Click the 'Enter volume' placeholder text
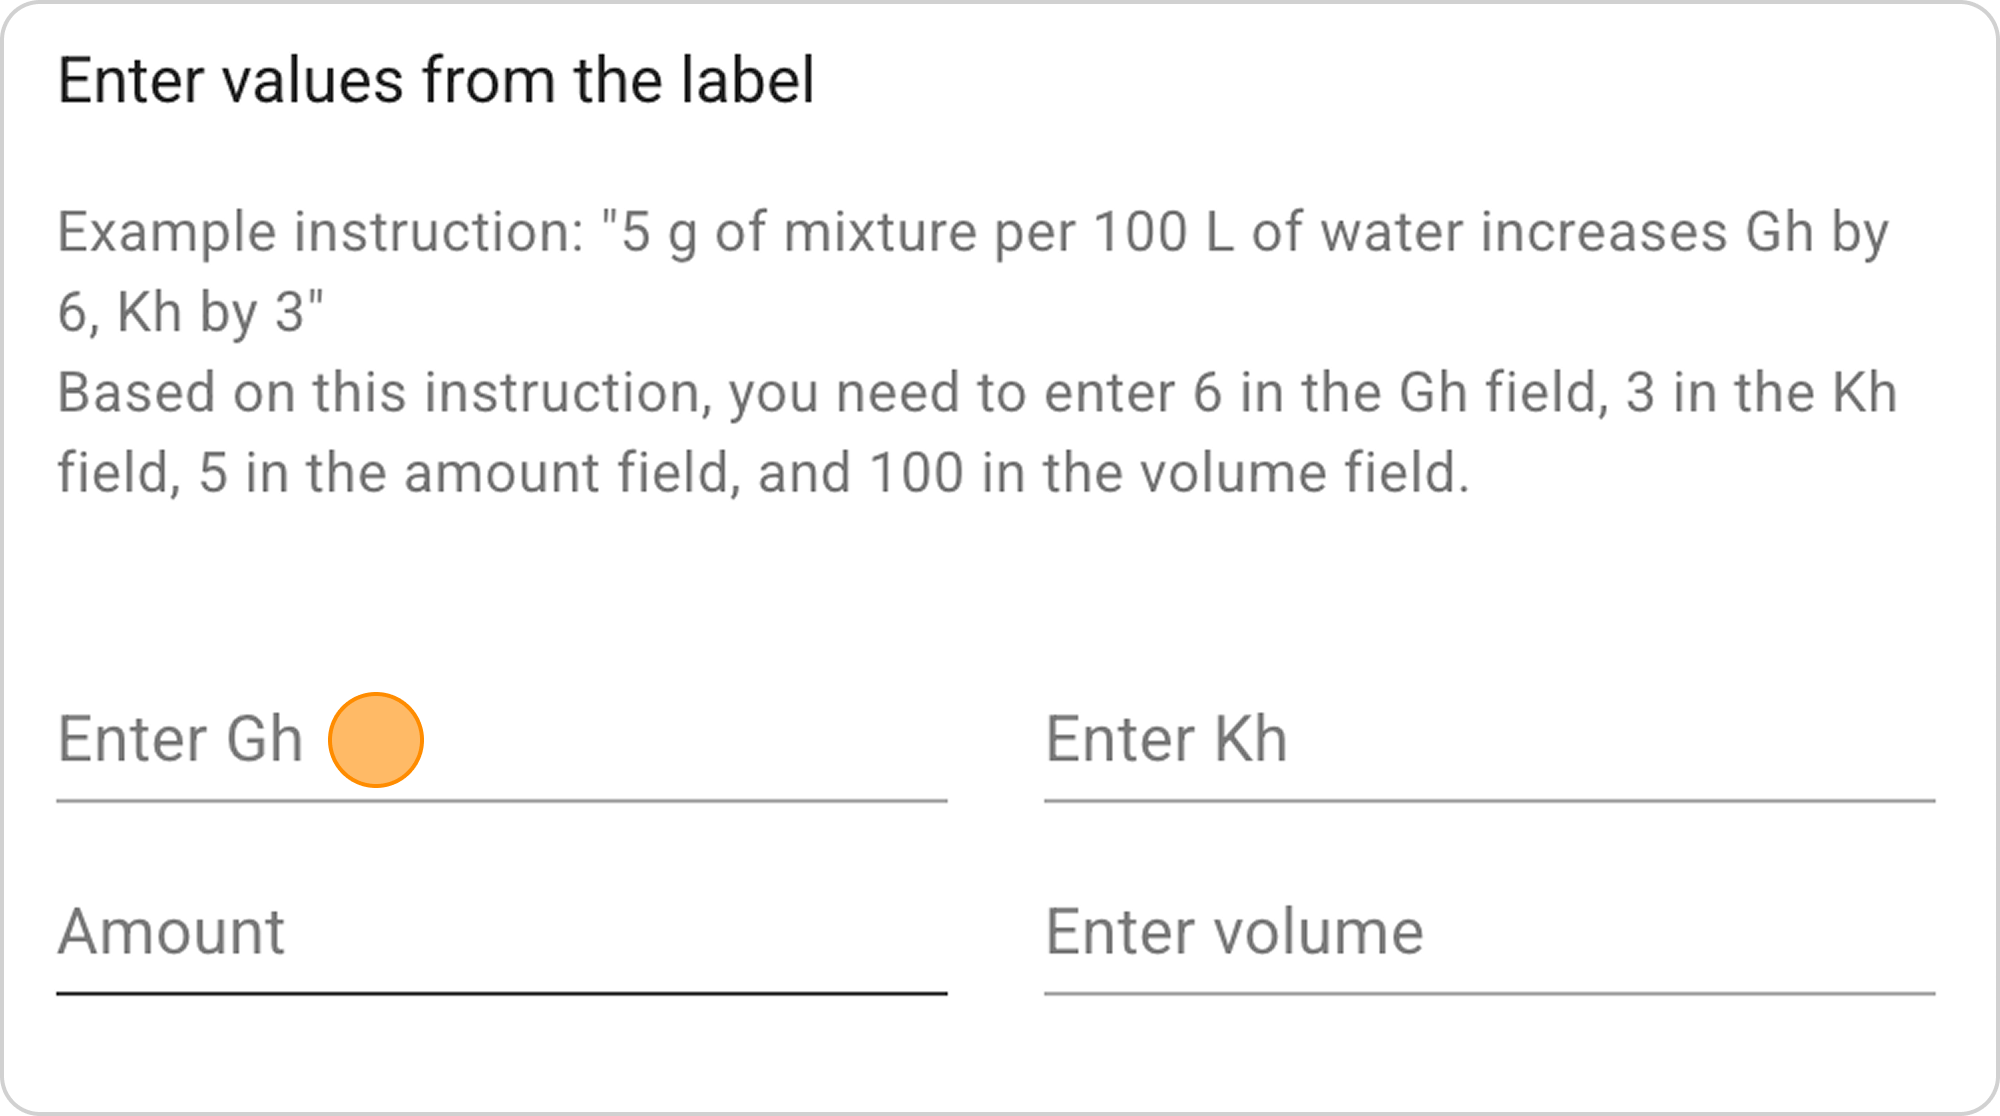 coord(1234,932)
